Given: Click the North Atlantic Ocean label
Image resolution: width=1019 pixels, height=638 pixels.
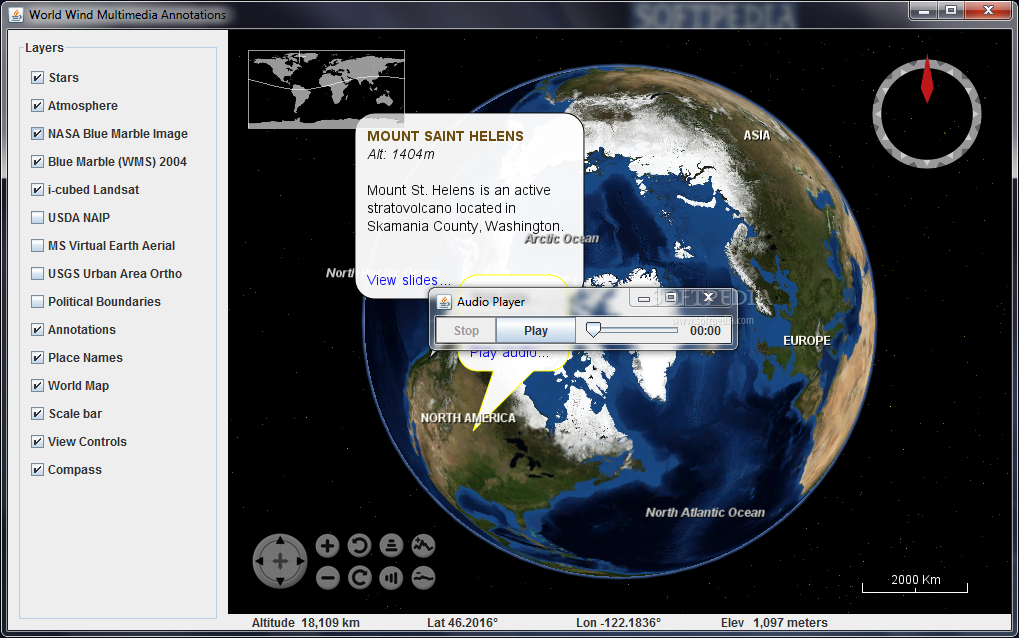Looking at the screenshot, I should [704, 513].
